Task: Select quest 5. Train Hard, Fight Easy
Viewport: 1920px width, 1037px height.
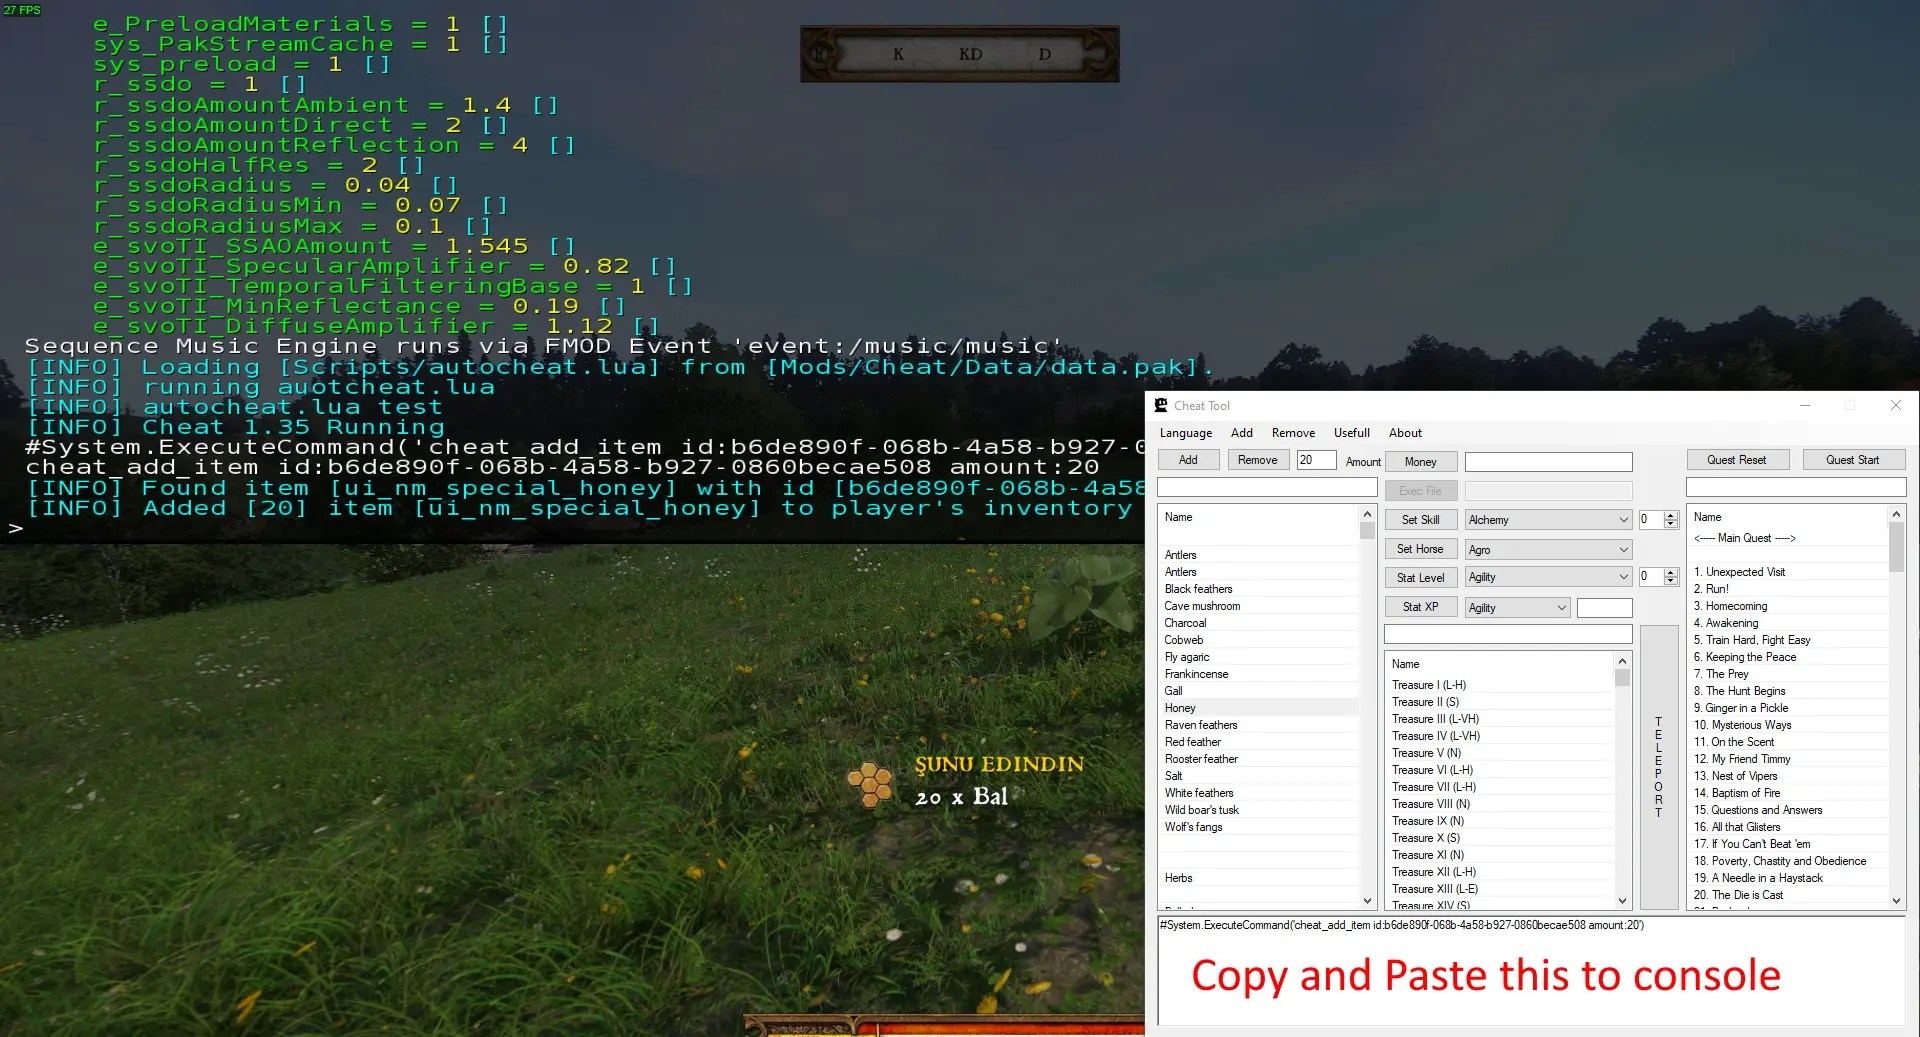Action: click(1788, 640)
